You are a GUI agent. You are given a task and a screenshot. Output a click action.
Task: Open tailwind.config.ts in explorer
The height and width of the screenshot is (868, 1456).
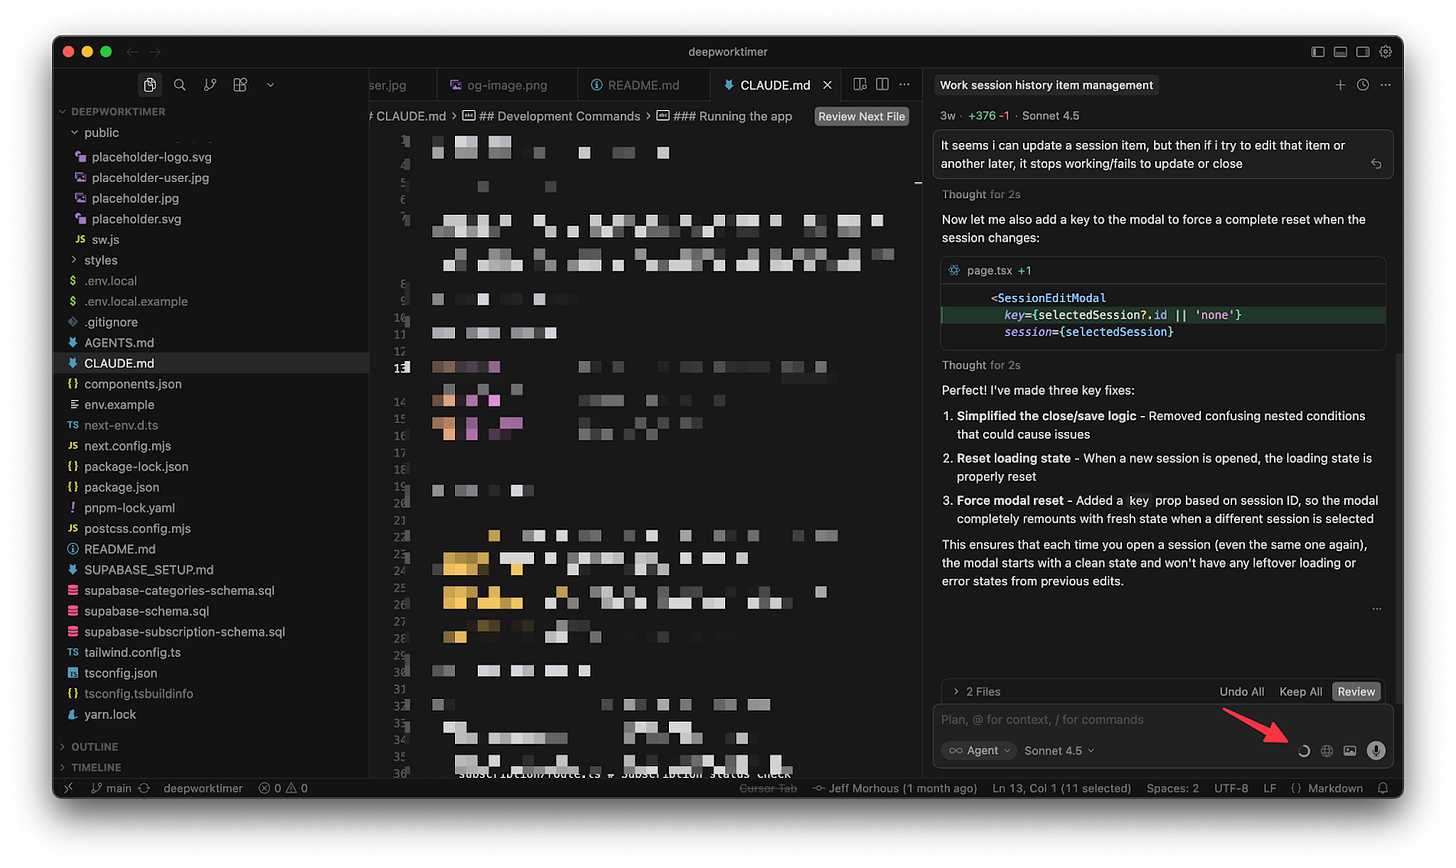(132, 652)
